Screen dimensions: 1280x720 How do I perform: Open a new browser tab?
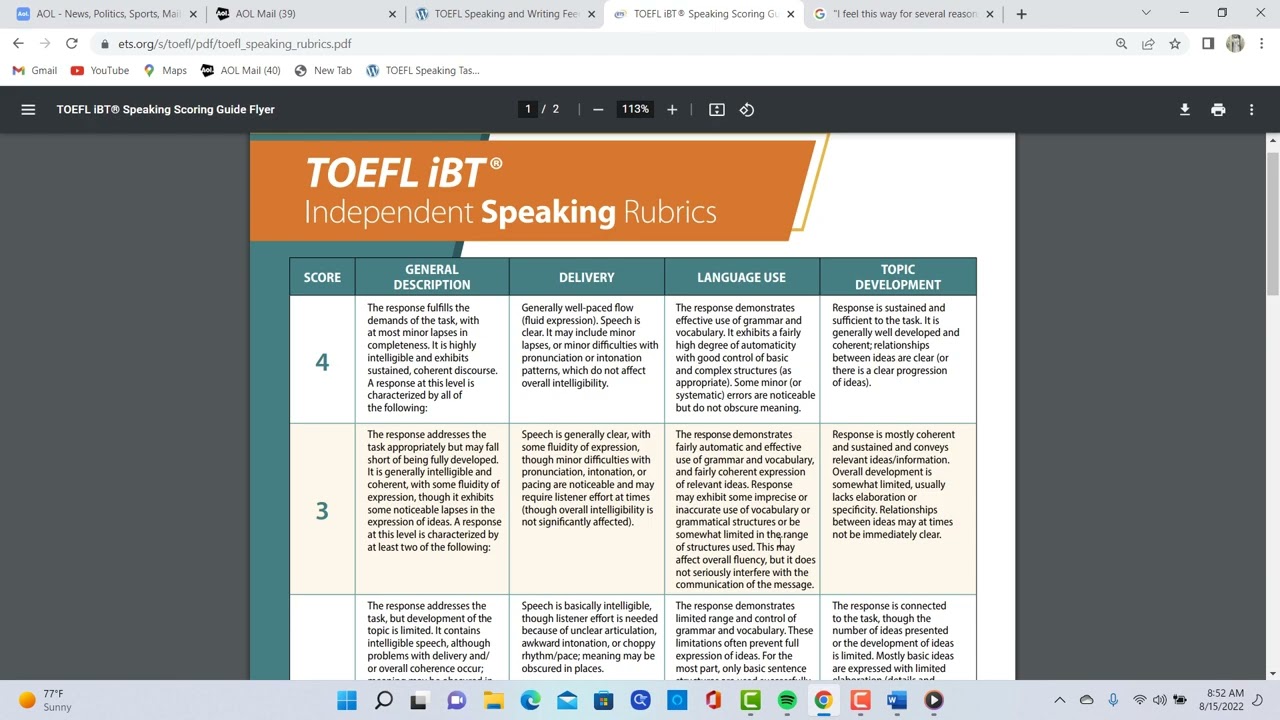1021,14
